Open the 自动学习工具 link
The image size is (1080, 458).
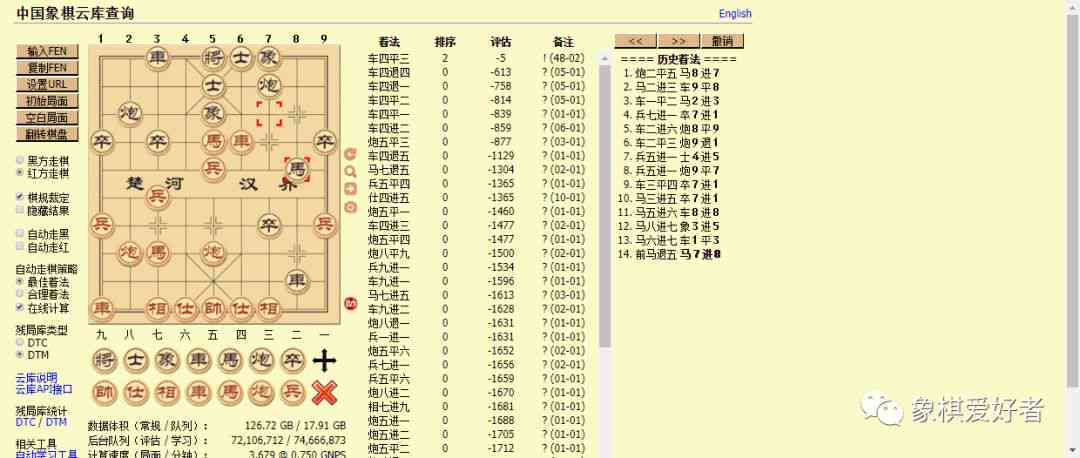point(47,454)
